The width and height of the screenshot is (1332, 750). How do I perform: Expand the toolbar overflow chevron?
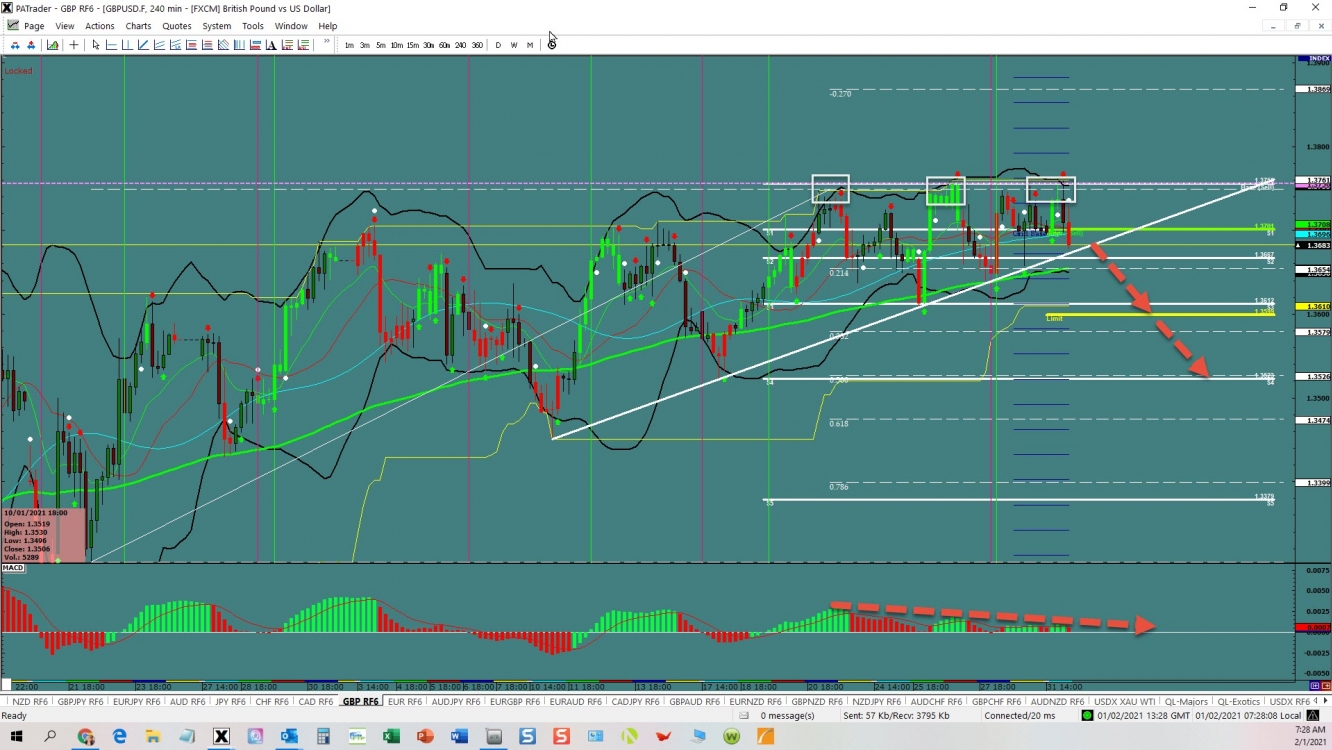pyautogui.click(x=326, y=42)
